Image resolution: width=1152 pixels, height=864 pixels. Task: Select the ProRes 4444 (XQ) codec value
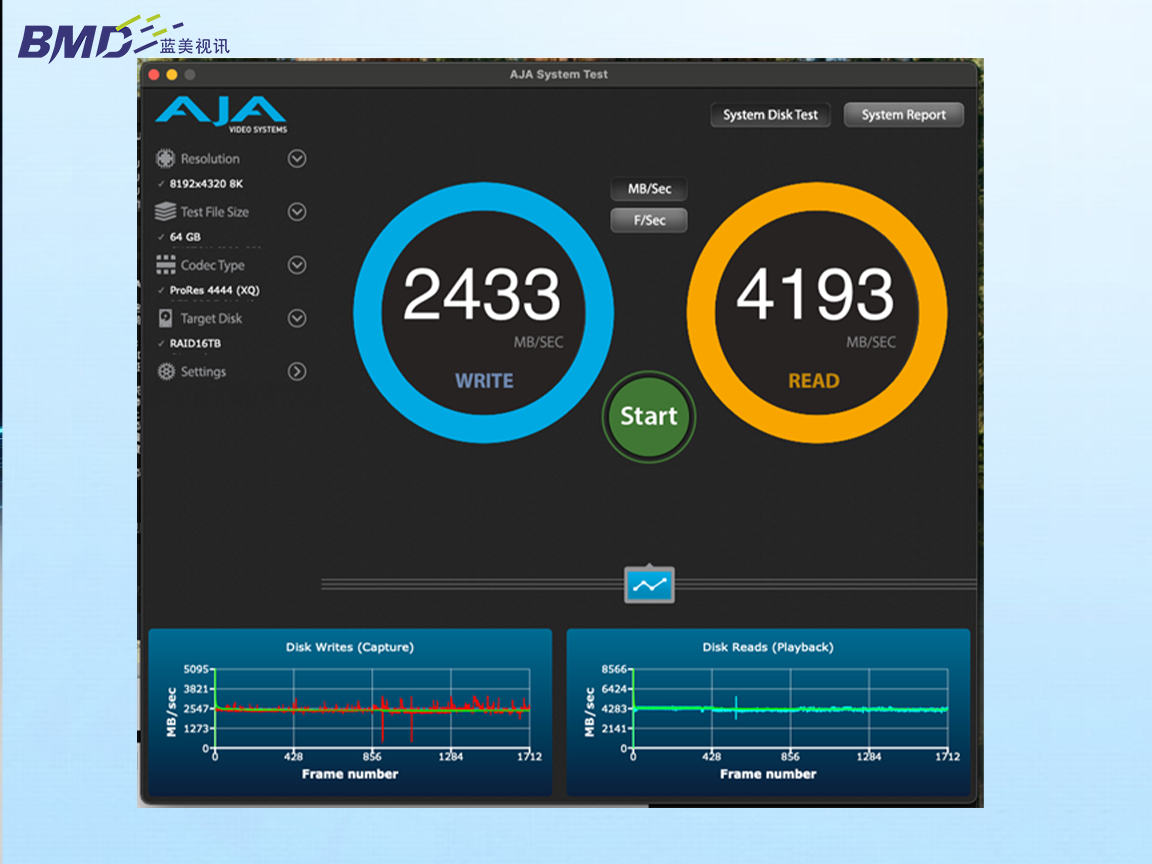click(x=215, y=290)
